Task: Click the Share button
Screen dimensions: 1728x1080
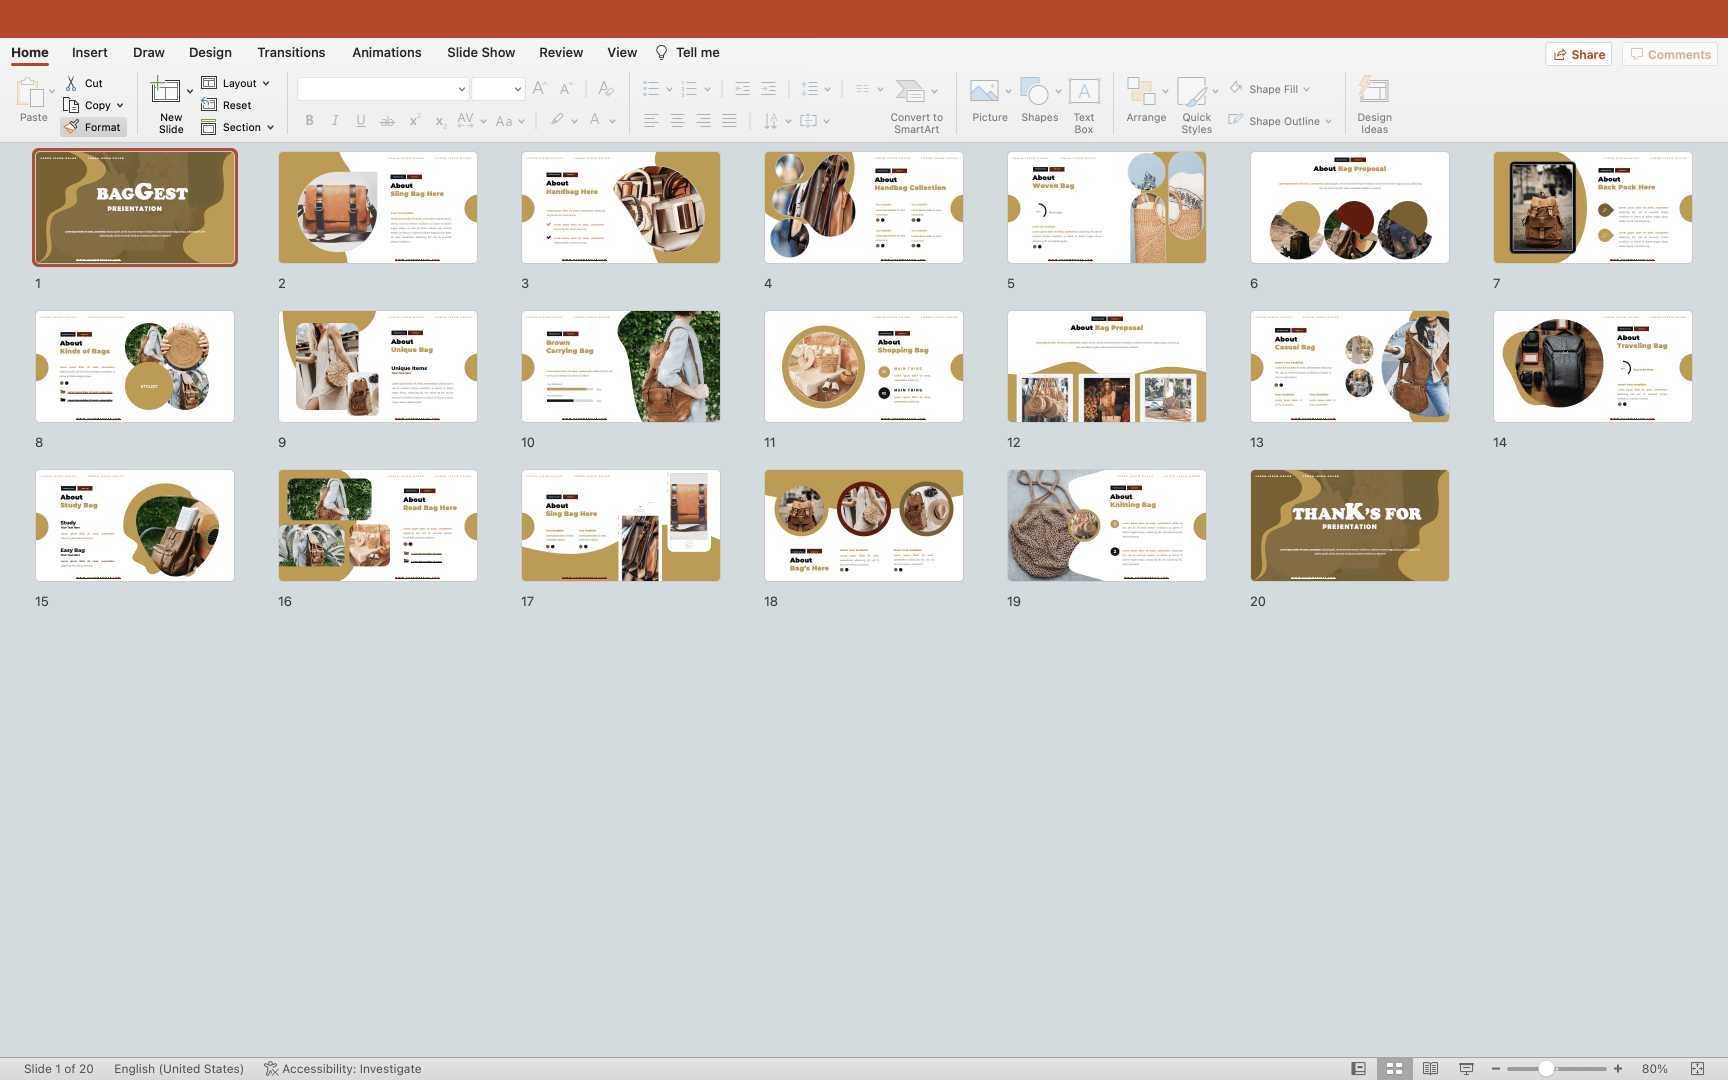Action: pos(1579,54)
